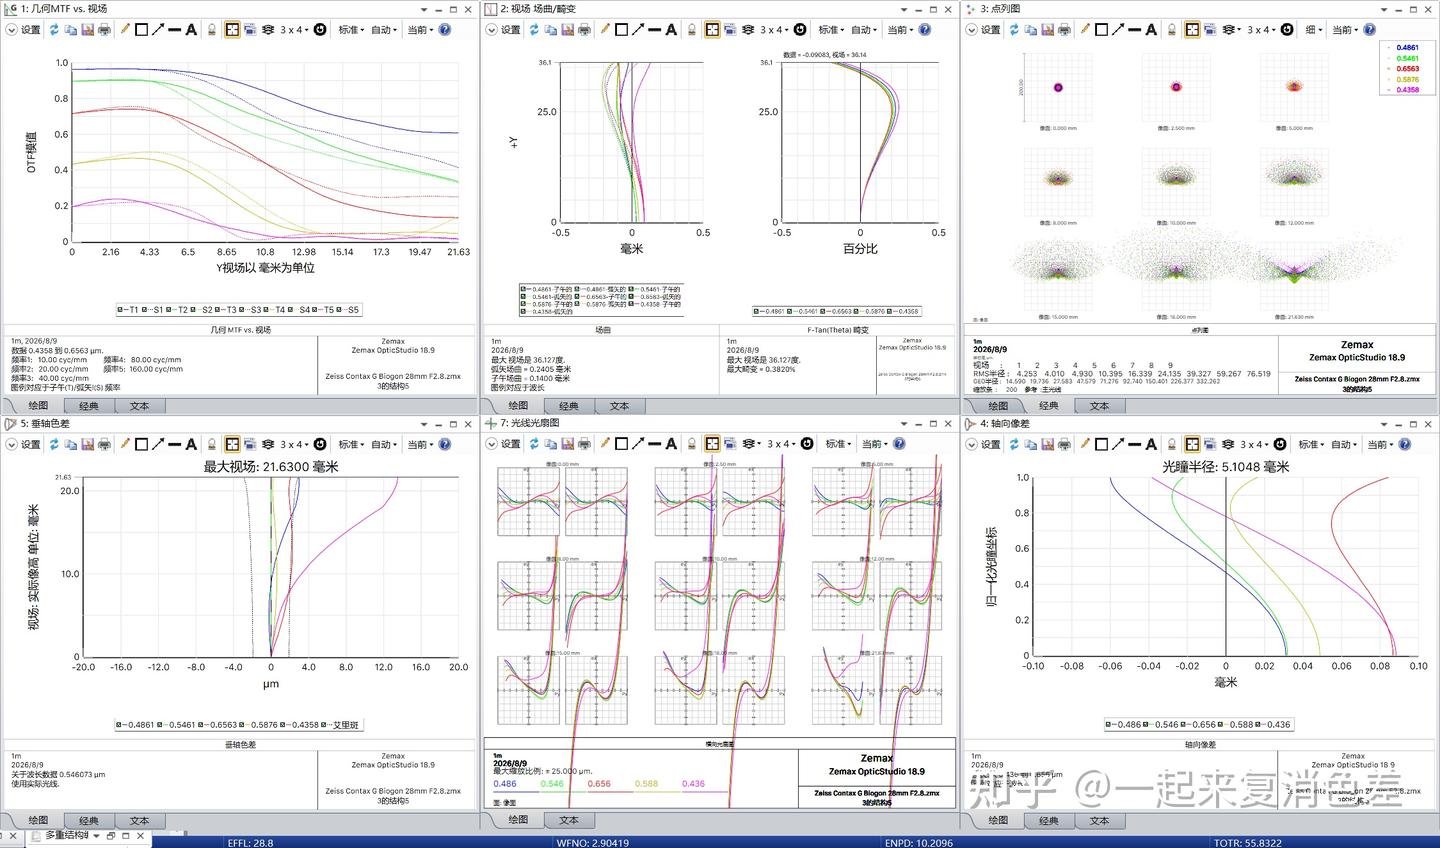The height and width of the screenshot is (848, 1440).
Task: Print the Ray Fan window
Action: [584, 444]
